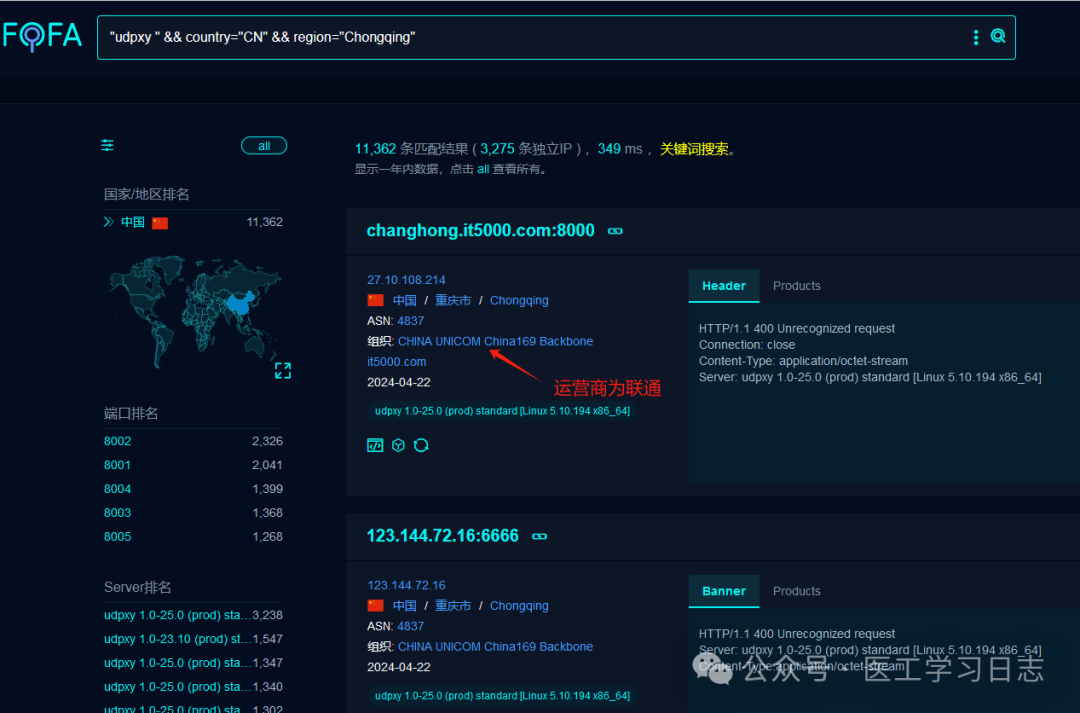Click '11,362' result count text
This screenshot has width=1080, height=713.
(x=375, y=149)
